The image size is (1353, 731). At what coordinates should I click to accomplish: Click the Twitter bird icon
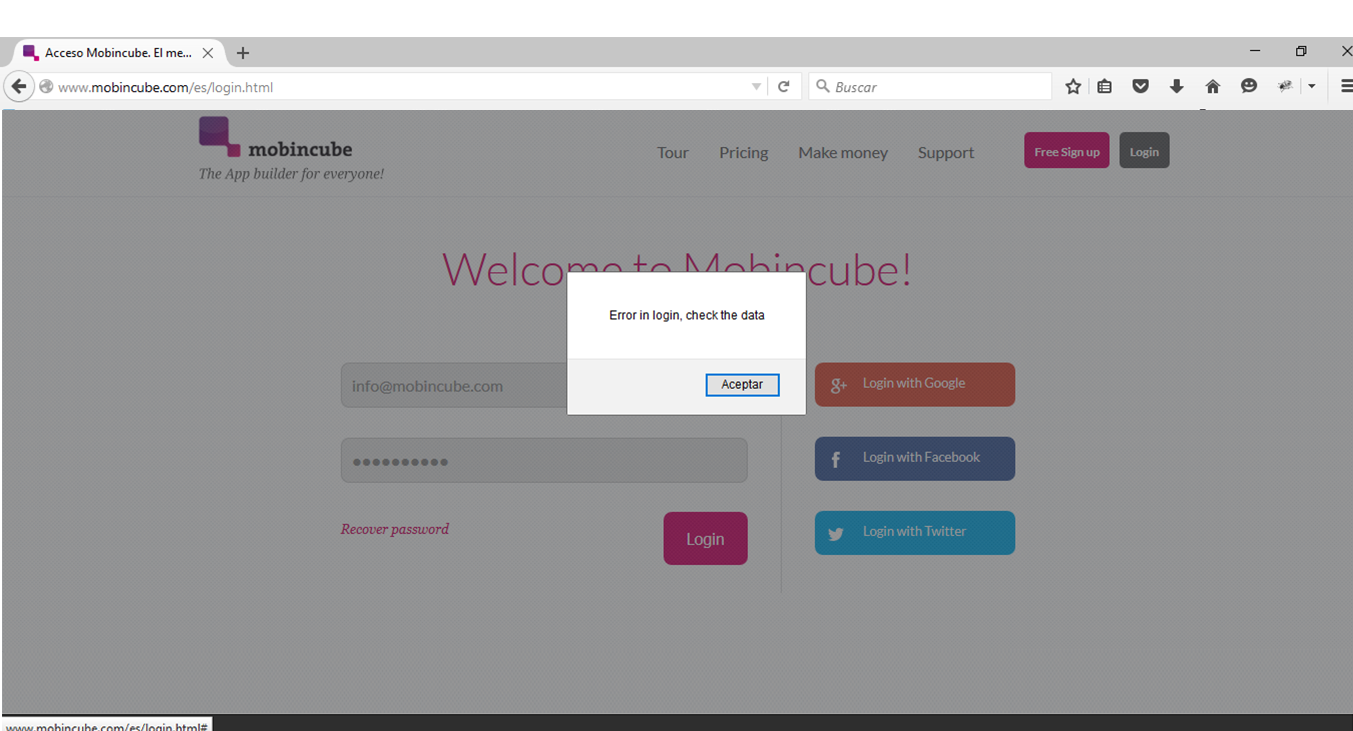tap(836, 534)
